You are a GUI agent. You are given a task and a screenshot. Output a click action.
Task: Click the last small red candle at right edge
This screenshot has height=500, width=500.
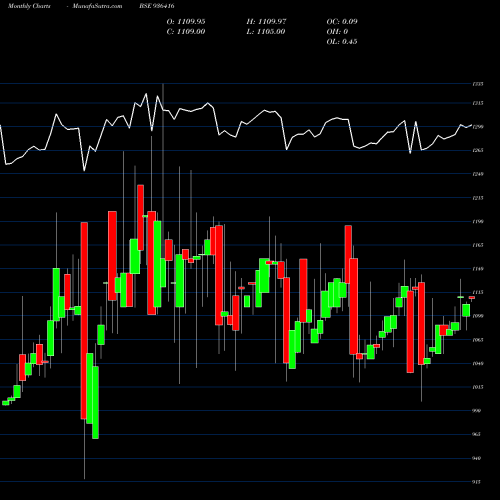point(472,298)
